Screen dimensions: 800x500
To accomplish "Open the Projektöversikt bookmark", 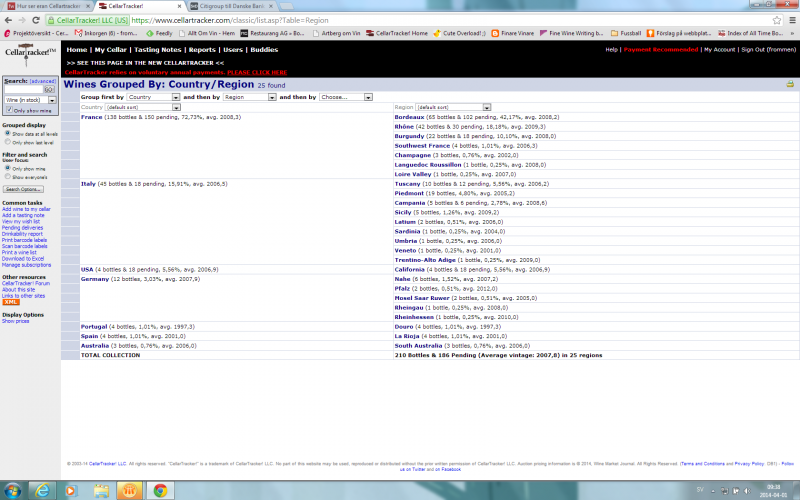I will point(36,33).
